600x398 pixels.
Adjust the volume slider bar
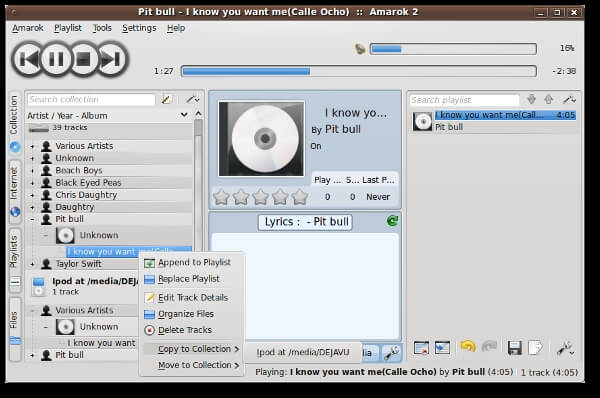point(453,49)
